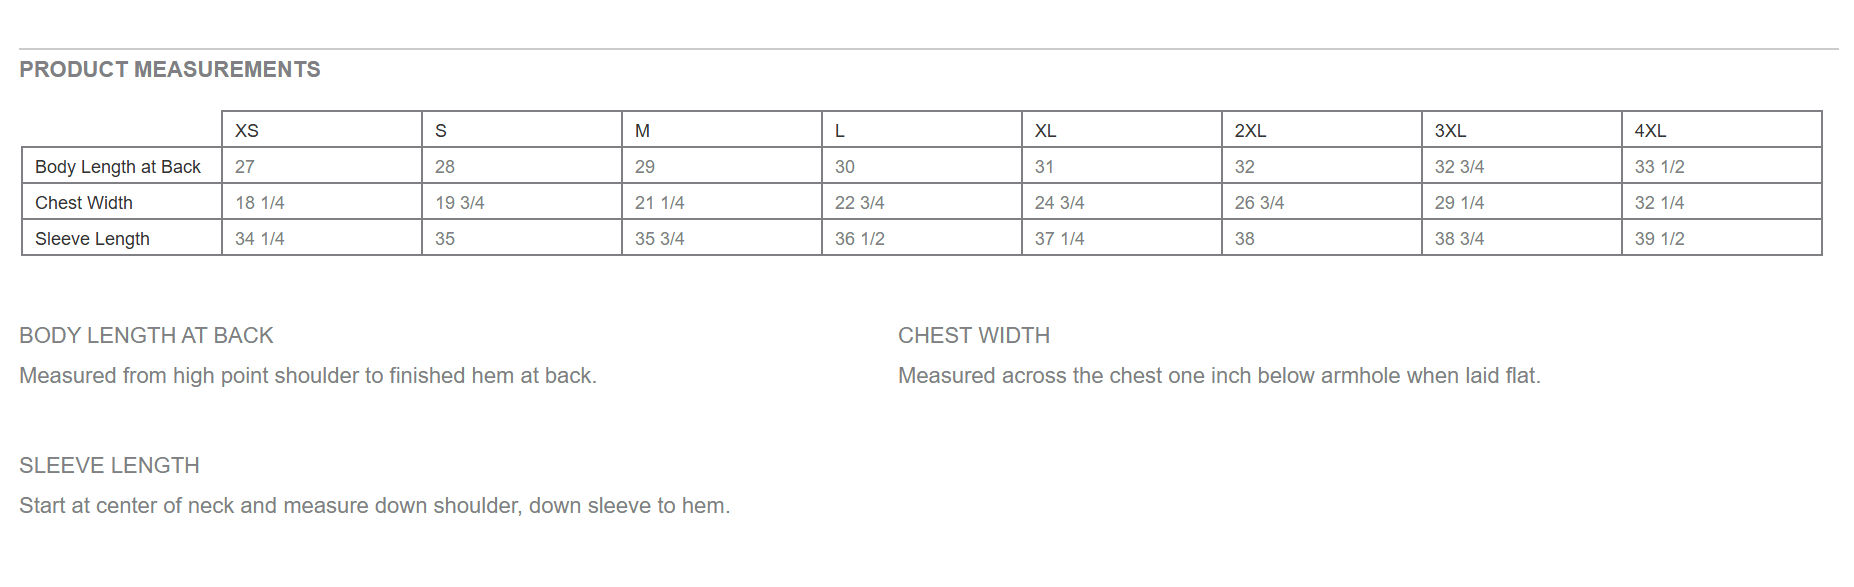1854x587 pixels.
Task: Click the SLEEVE LENGTH section heading
Action: 110,466
